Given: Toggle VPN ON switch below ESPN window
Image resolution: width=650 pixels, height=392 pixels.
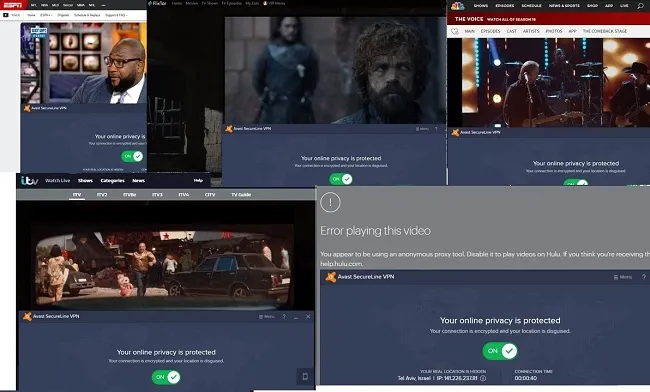Looking at the screenshot, I should [132, 156].
